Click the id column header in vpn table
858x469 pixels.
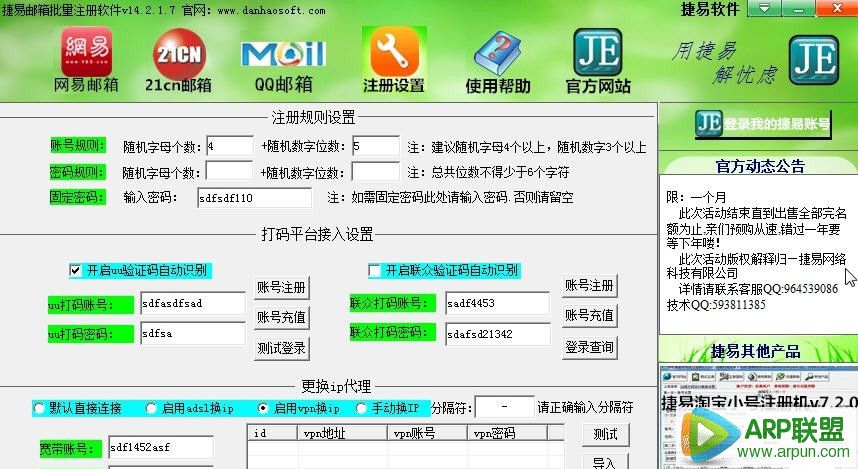(x=273, y=433)
